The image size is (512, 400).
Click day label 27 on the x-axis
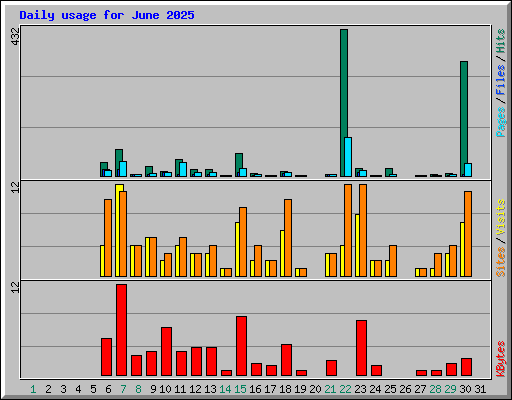tap(420, 389)
